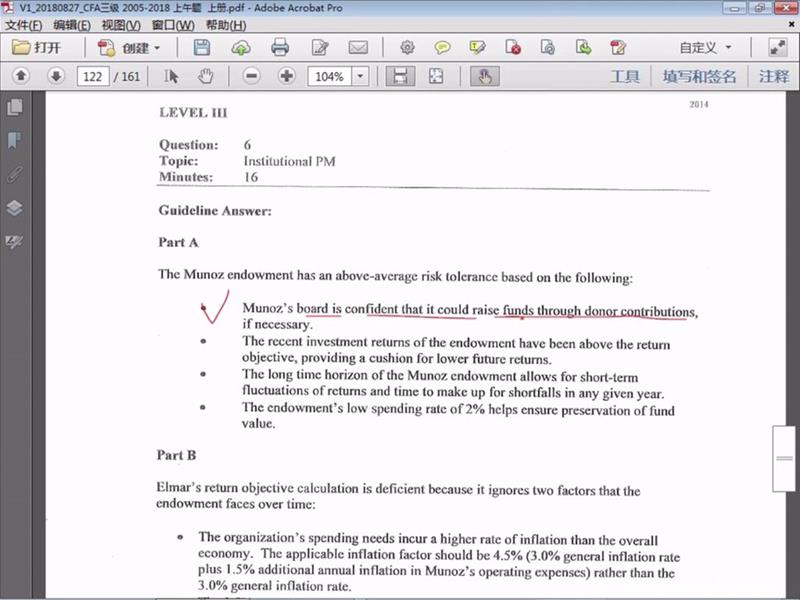The image size is (800, 600).
Task: Click the zoom in plus button
Action: click(x=287, y=76)
